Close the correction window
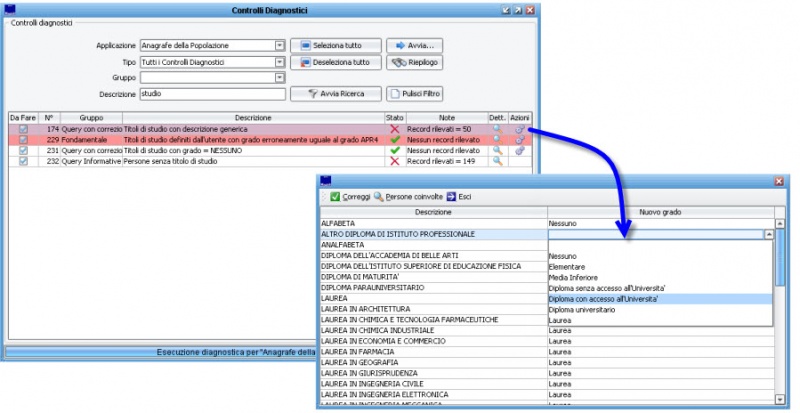The height and width of the screenshot is (413, 800). 779,181
